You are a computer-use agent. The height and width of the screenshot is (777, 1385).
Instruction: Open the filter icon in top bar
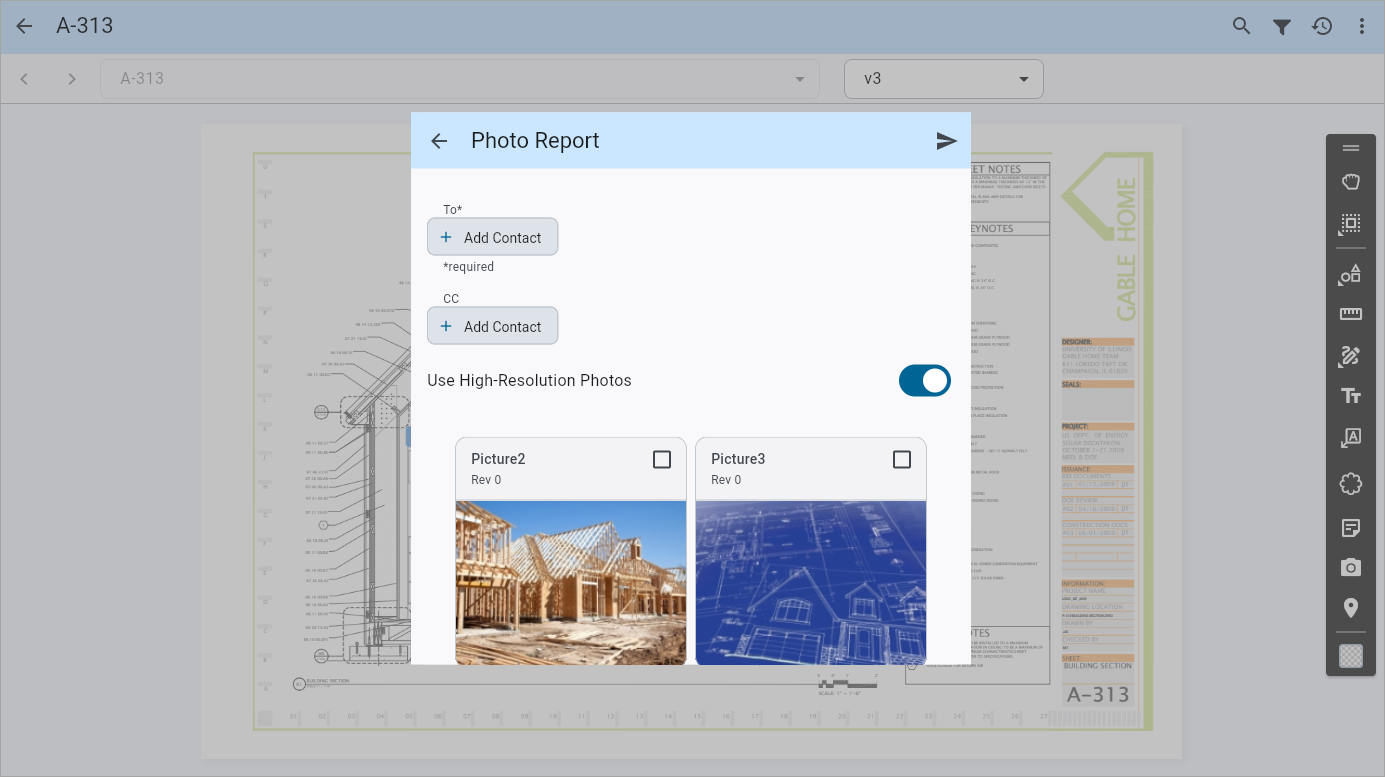click(x=1282, y=27)
